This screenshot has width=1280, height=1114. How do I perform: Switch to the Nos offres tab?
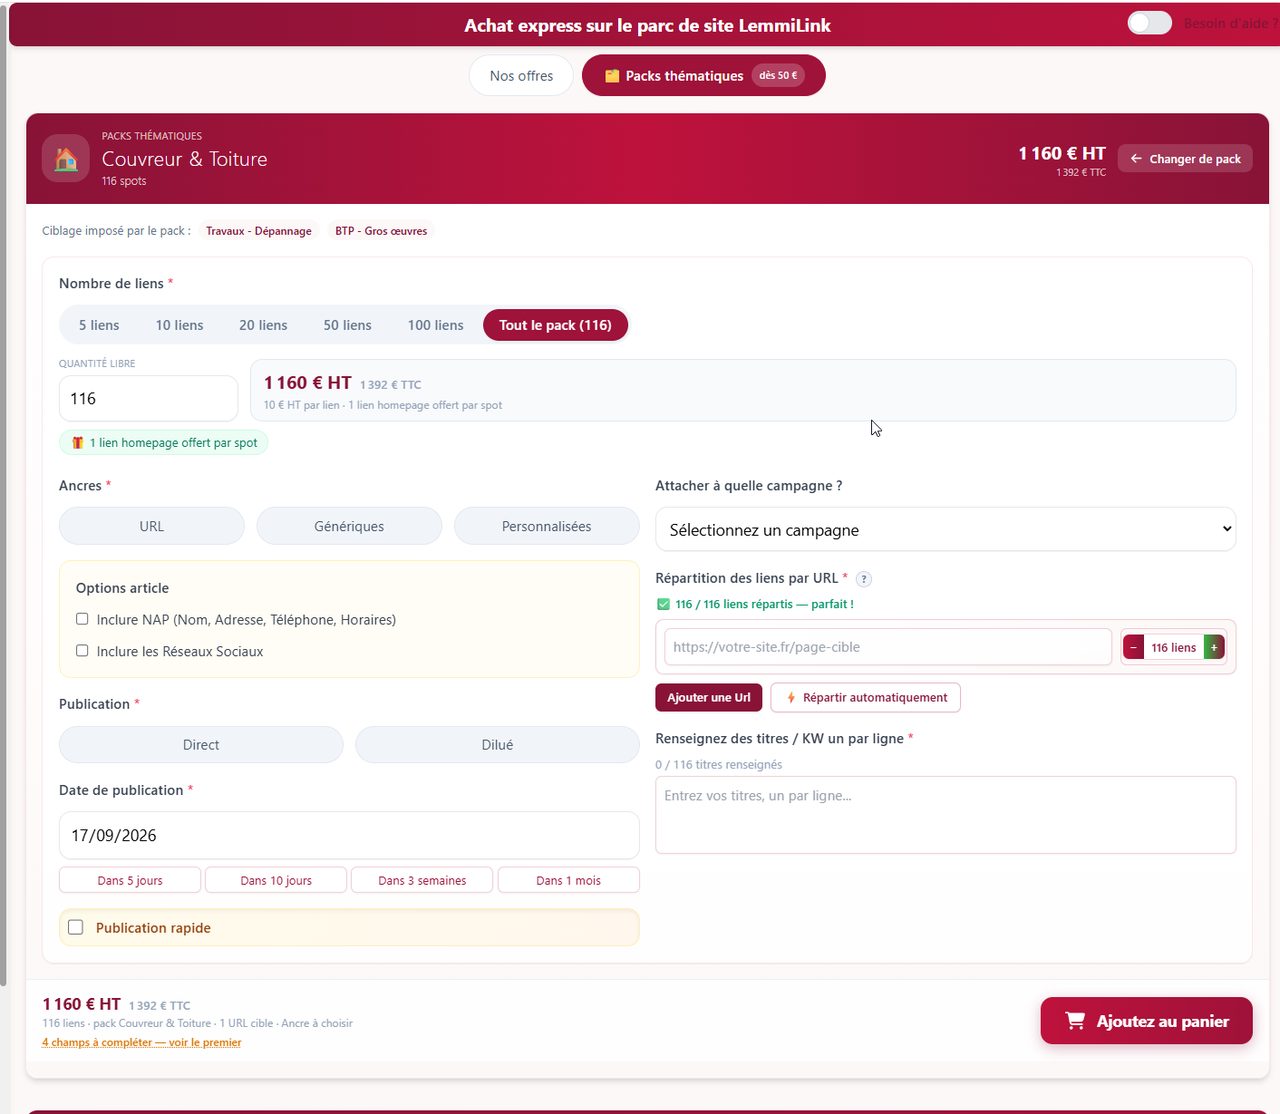(521, 76)
